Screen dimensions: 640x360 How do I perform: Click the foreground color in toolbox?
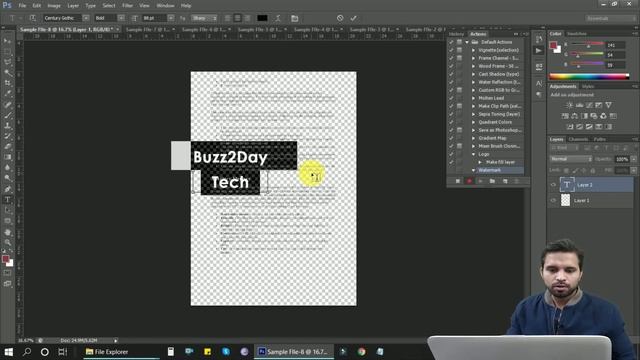(x=5, y=259)
